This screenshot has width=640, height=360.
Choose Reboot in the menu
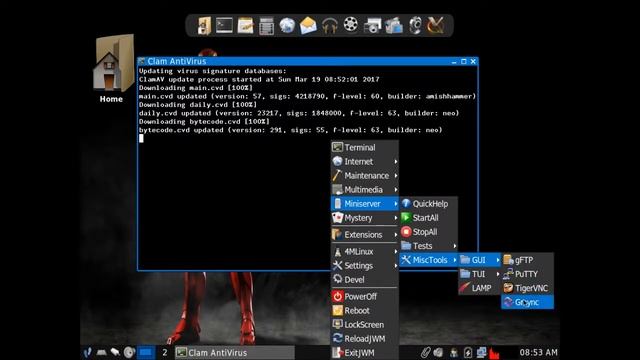click(x=364, y=311)
